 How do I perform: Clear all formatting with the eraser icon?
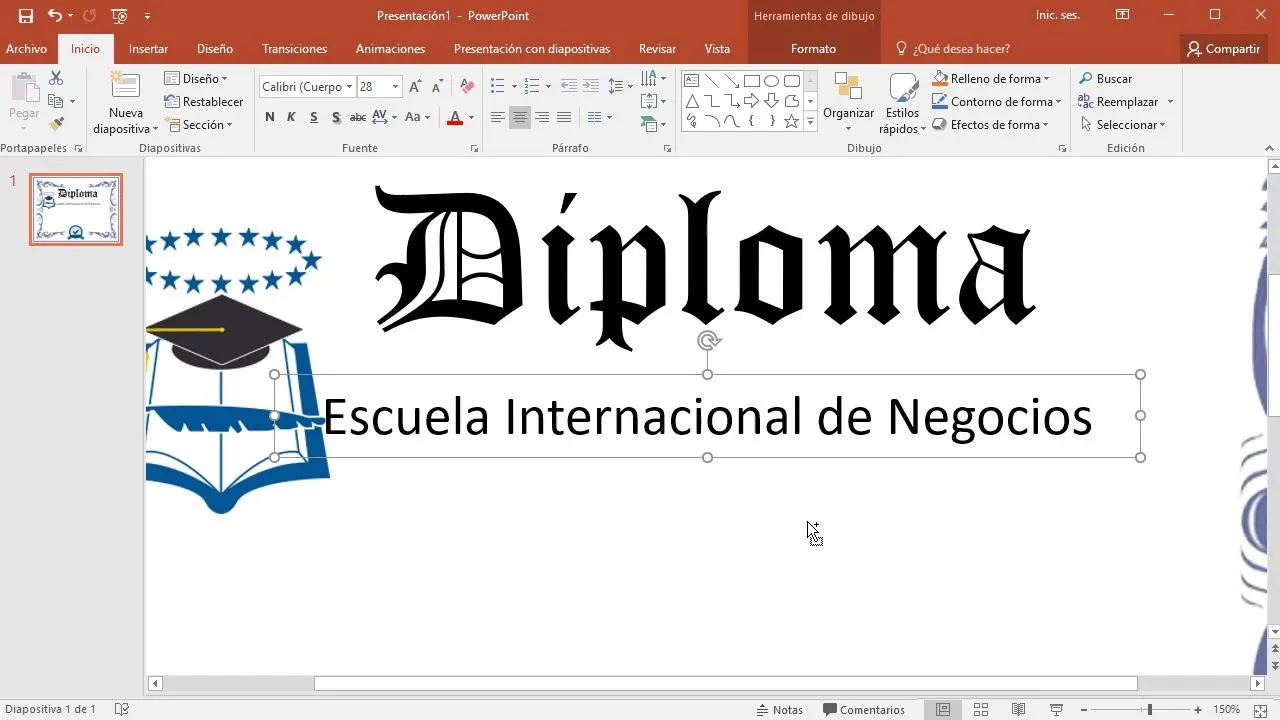coord(467,87)
